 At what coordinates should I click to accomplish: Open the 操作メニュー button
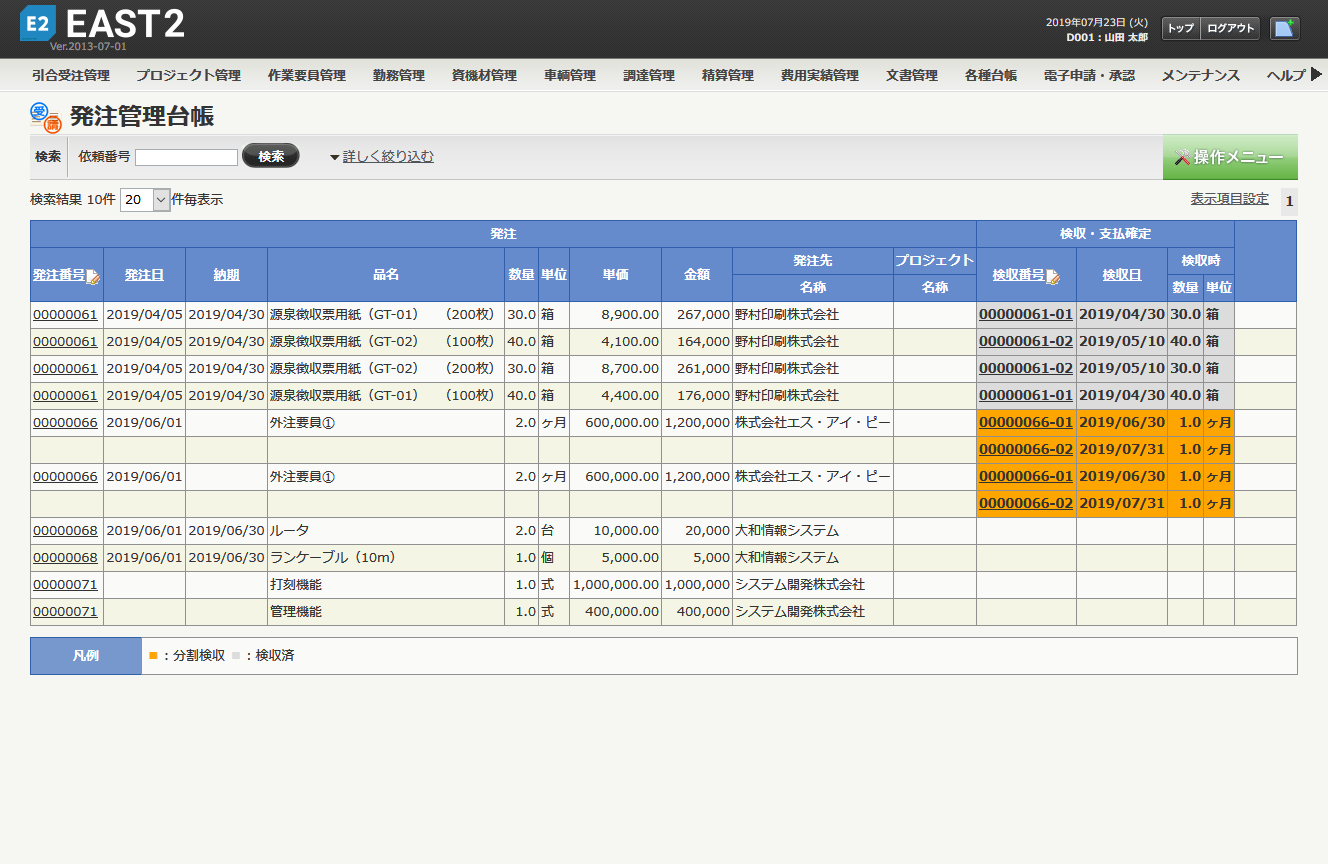(1230, 157)
